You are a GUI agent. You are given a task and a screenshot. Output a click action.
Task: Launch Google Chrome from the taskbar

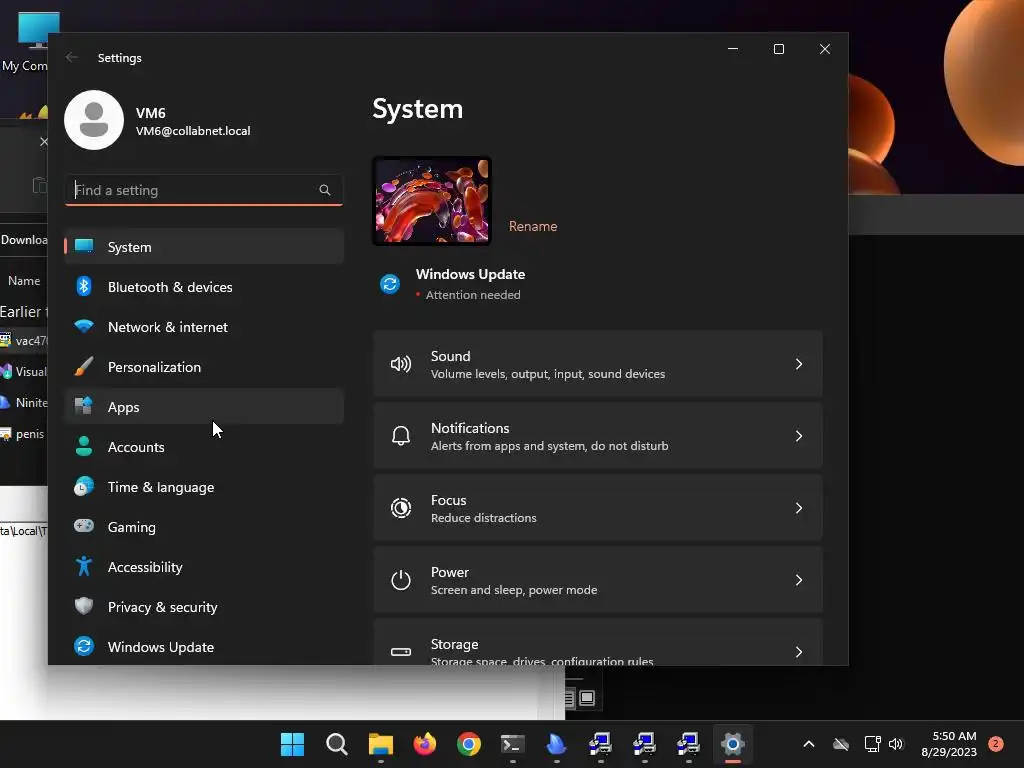pos(468,744)
